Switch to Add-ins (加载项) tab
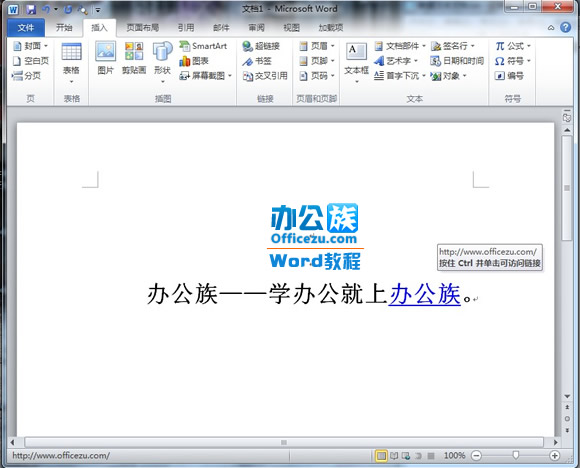 [x=331, y=27]
